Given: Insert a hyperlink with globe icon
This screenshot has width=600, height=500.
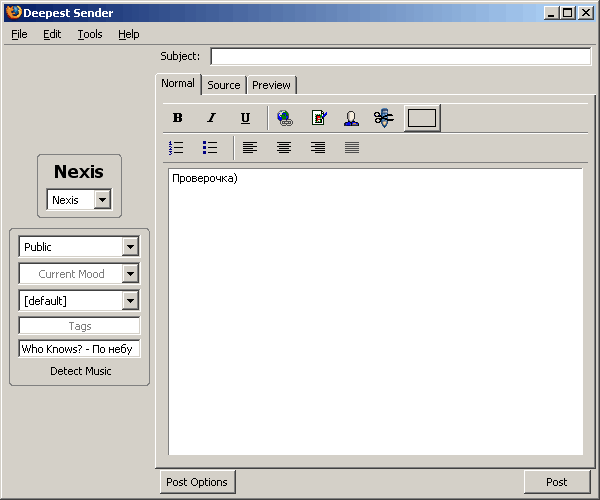Looking at the screenshot, I should coord(285,118).
